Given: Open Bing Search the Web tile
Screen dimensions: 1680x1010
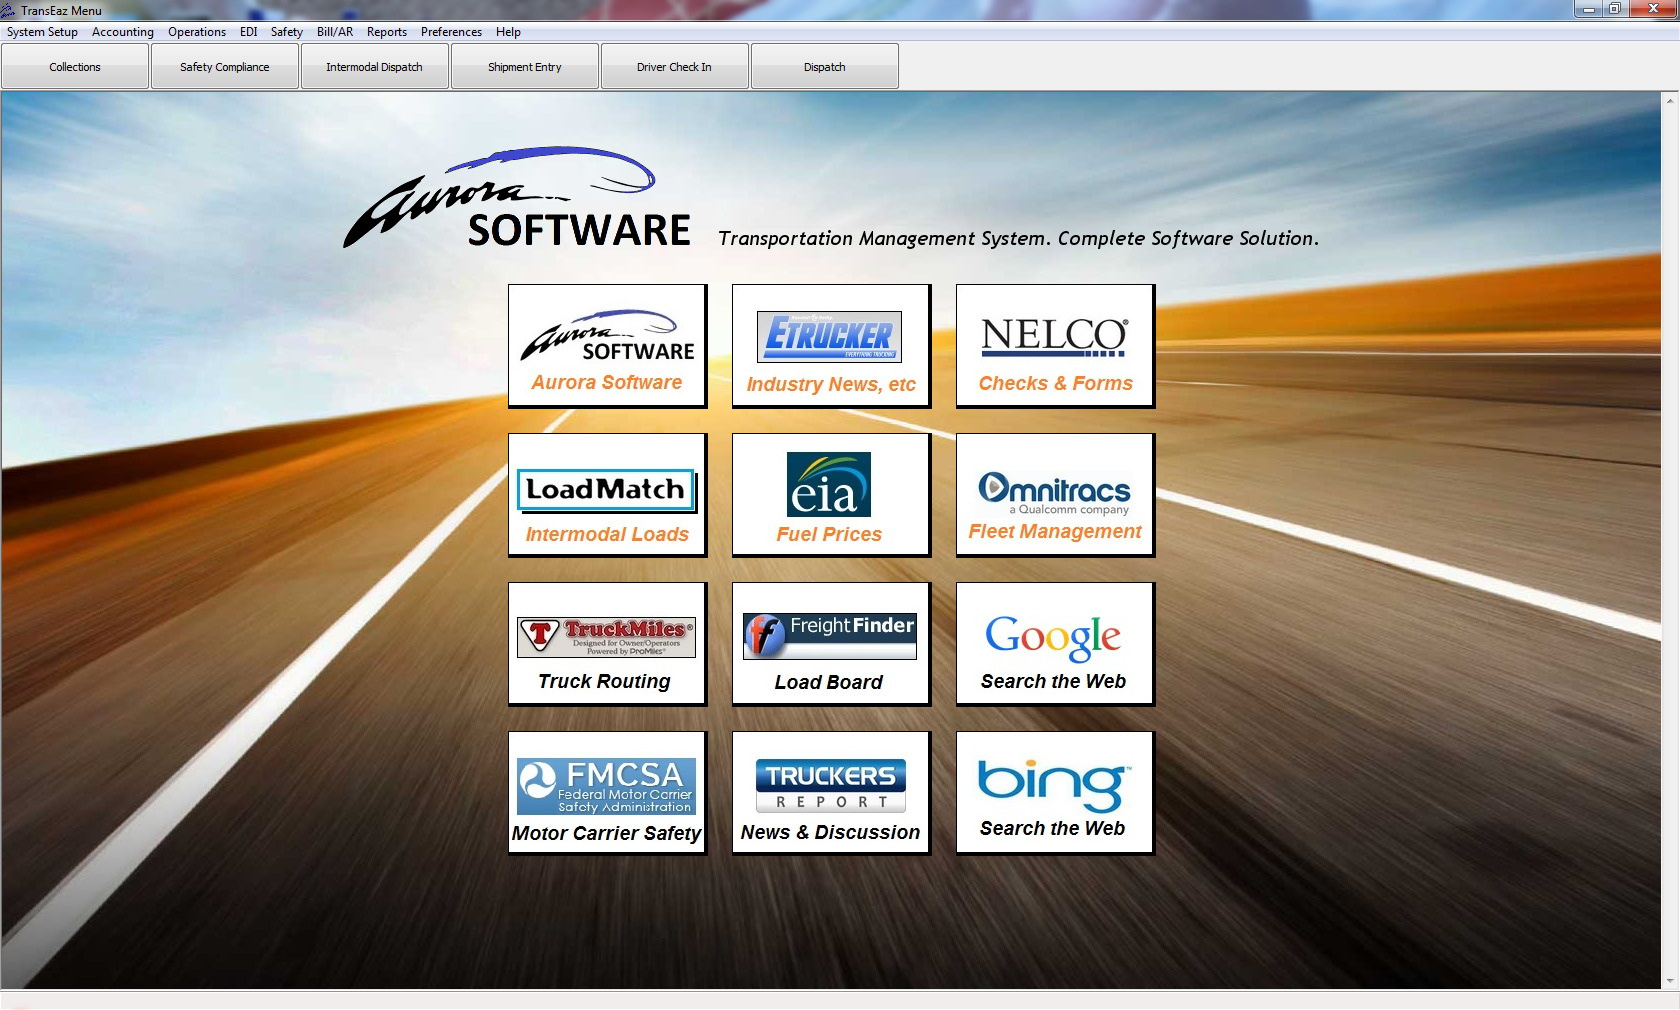Looking at the screenshot, I should pos(1055,793).
